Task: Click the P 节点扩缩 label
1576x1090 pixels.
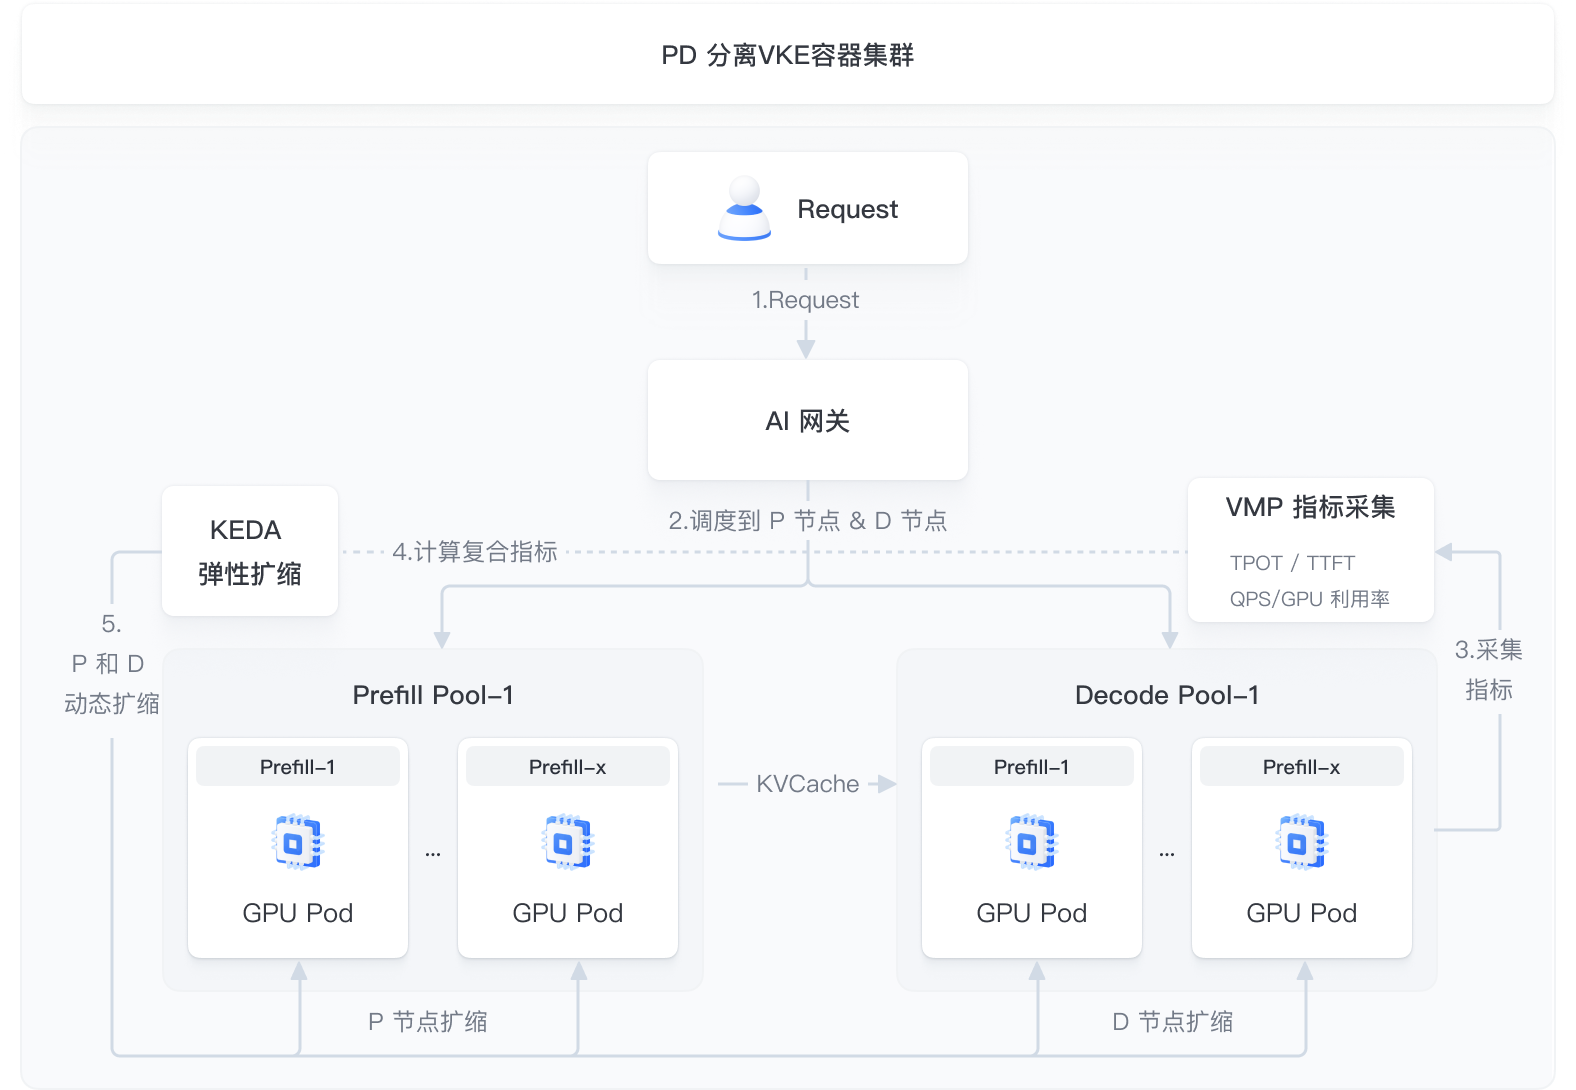Action: click(428, 1021)
